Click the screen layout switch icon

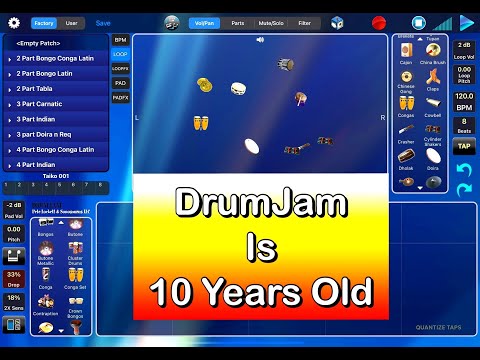click(x=14, y=324)
